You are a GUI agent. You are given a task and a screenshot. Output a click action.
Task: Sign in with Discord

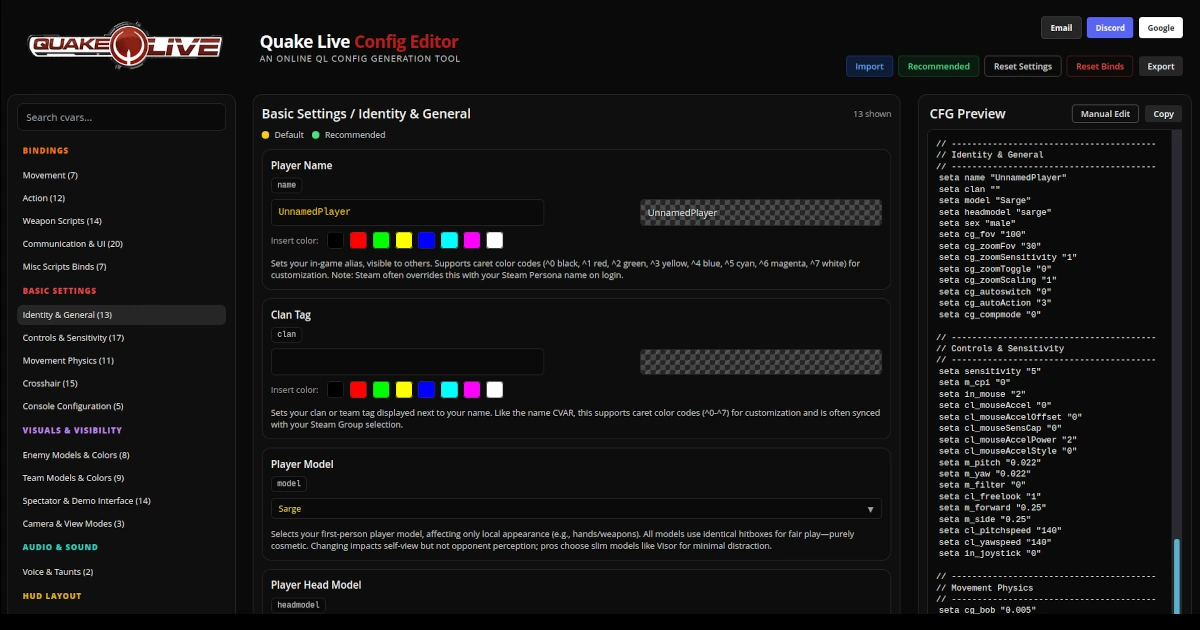[1110, 28]
